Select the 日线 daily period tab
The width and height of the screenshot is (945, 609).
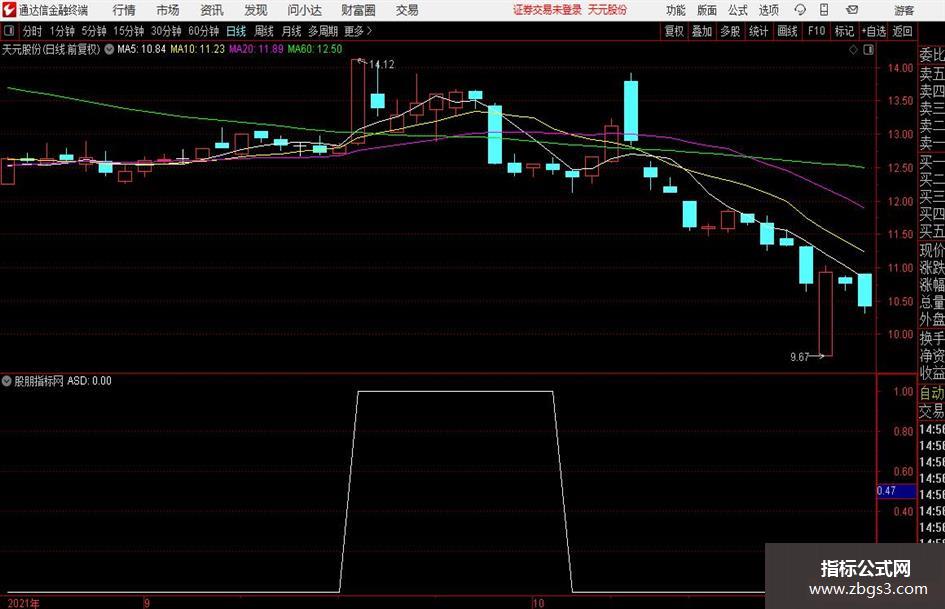236,31
